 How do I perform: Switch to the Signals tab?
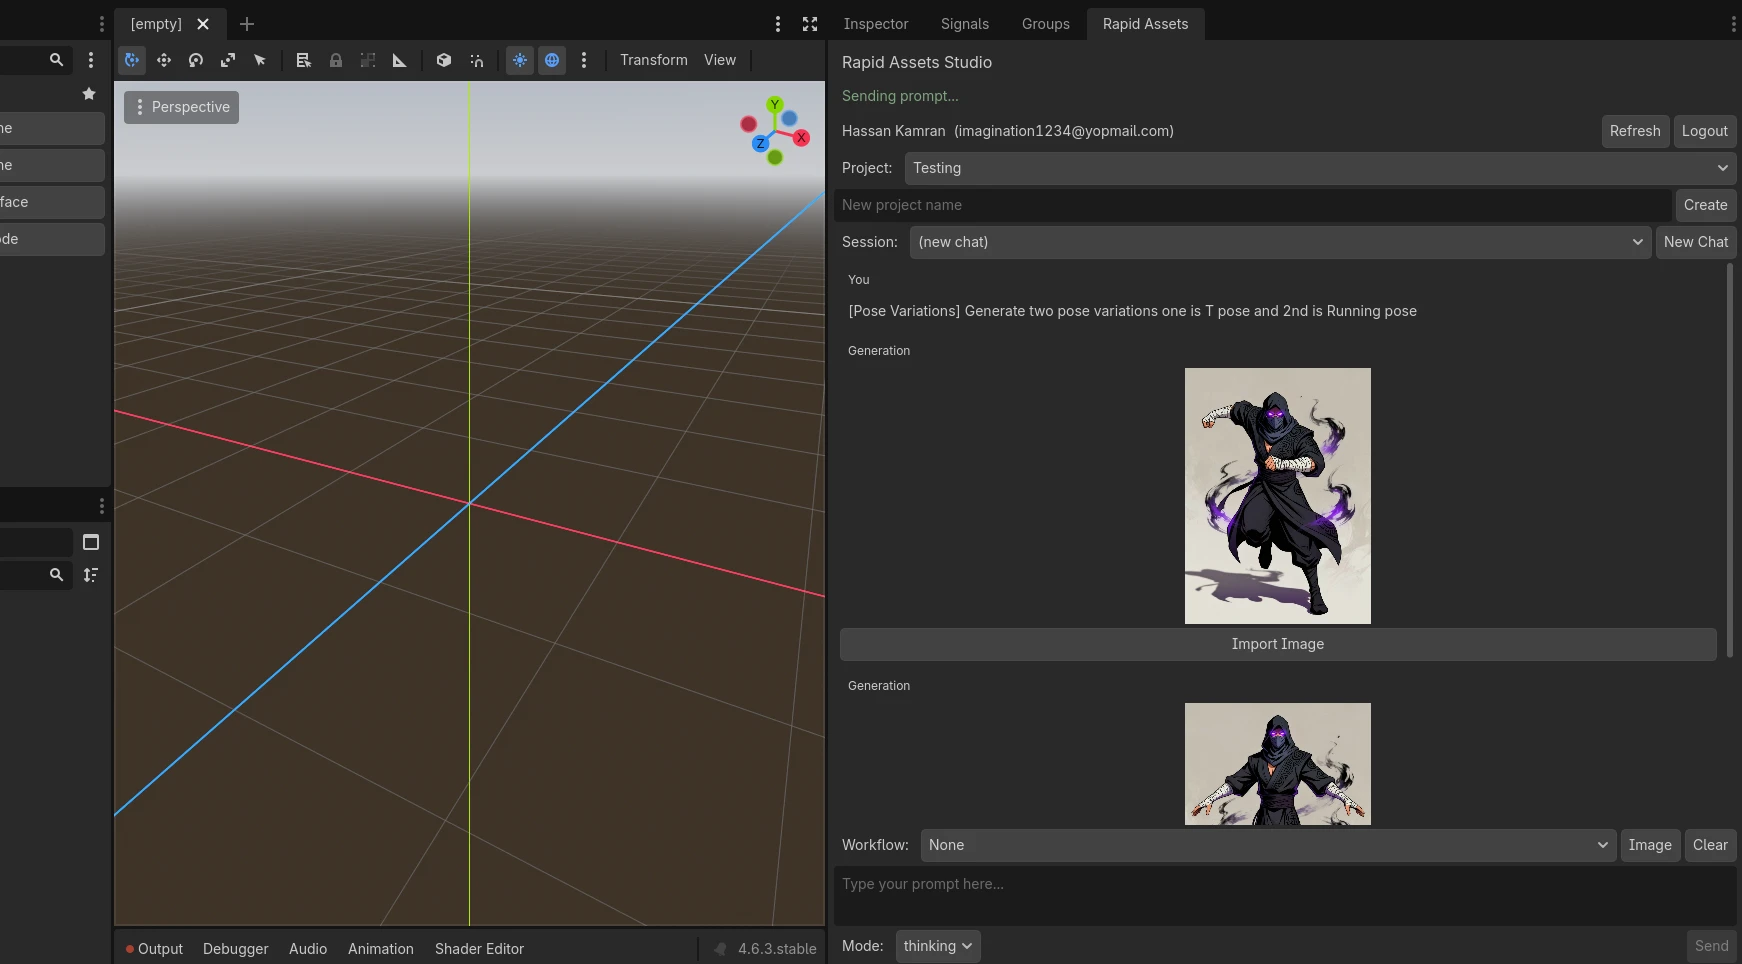(965, 24)
